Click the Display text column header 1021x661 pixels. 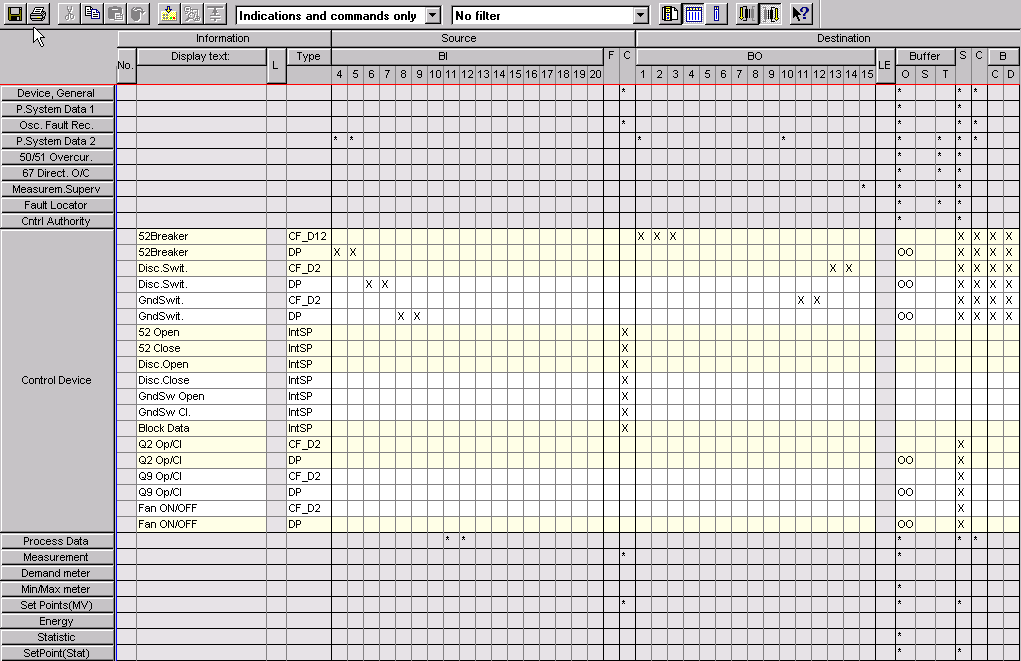pyautogui.click(x=201, y=57)
